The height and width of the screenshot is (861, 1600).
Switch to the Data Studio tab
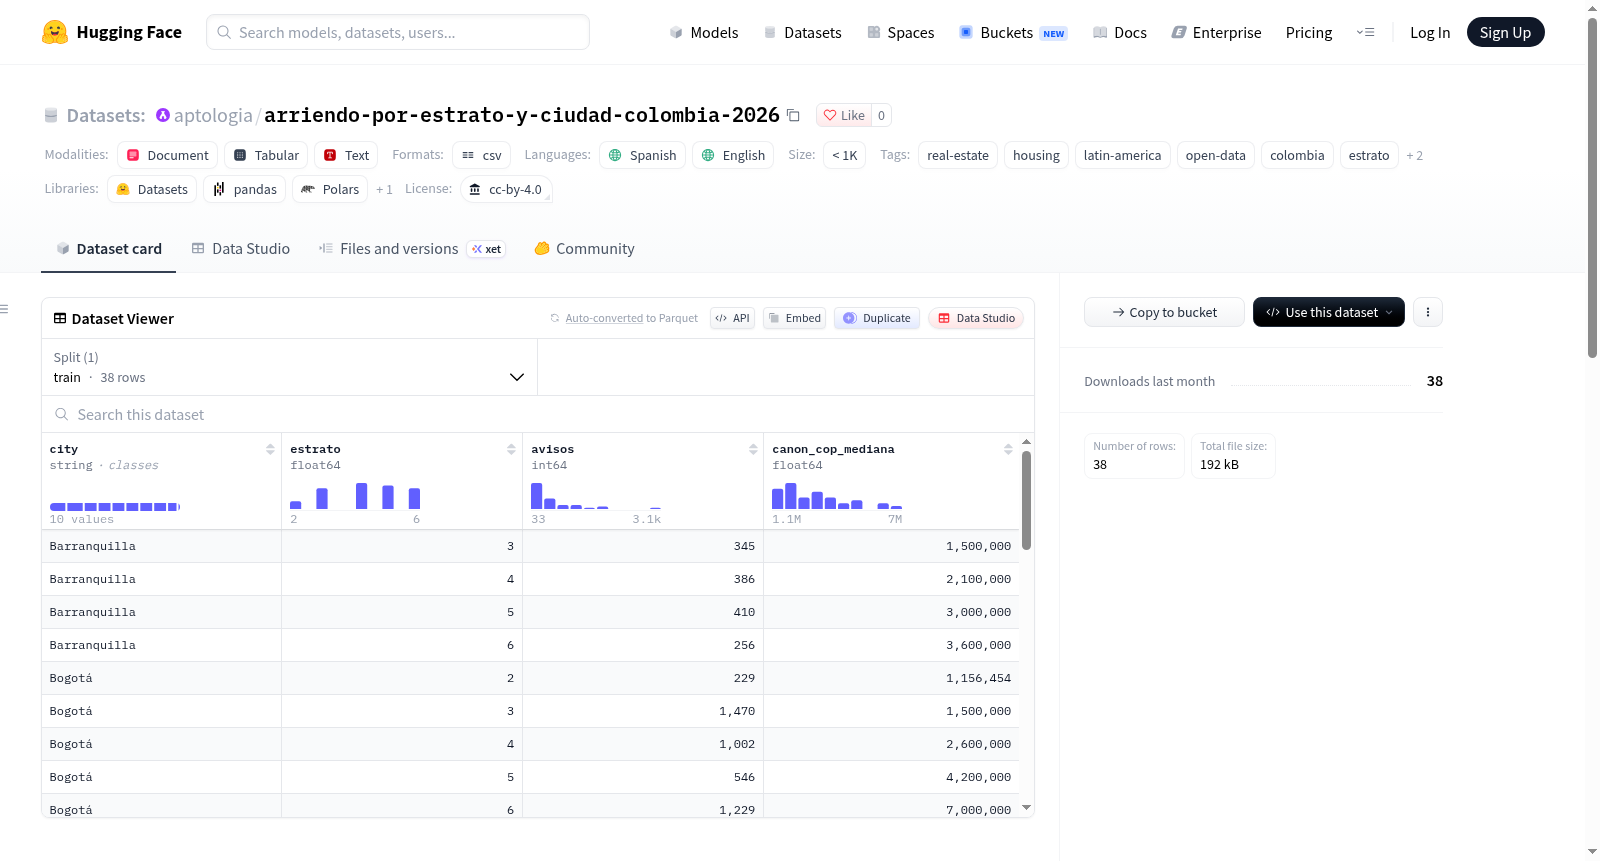[x=241, y=249]
